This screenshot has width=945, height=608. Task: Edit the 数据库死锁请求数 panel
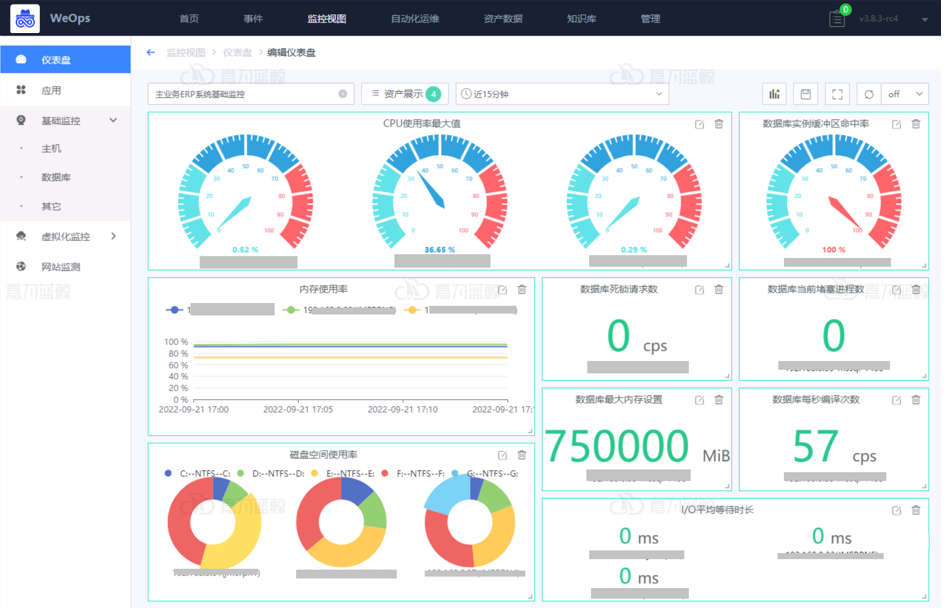point(699,290)
